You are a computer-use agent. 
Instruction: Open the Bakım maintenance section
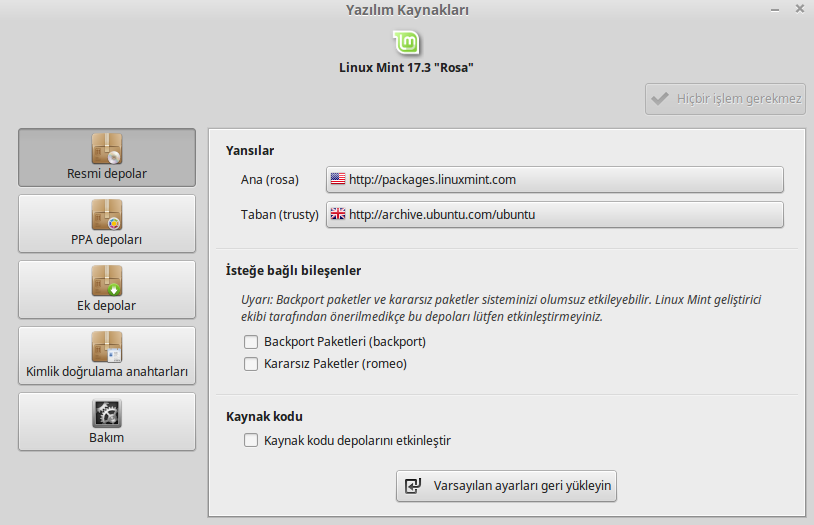click(107, 421)
